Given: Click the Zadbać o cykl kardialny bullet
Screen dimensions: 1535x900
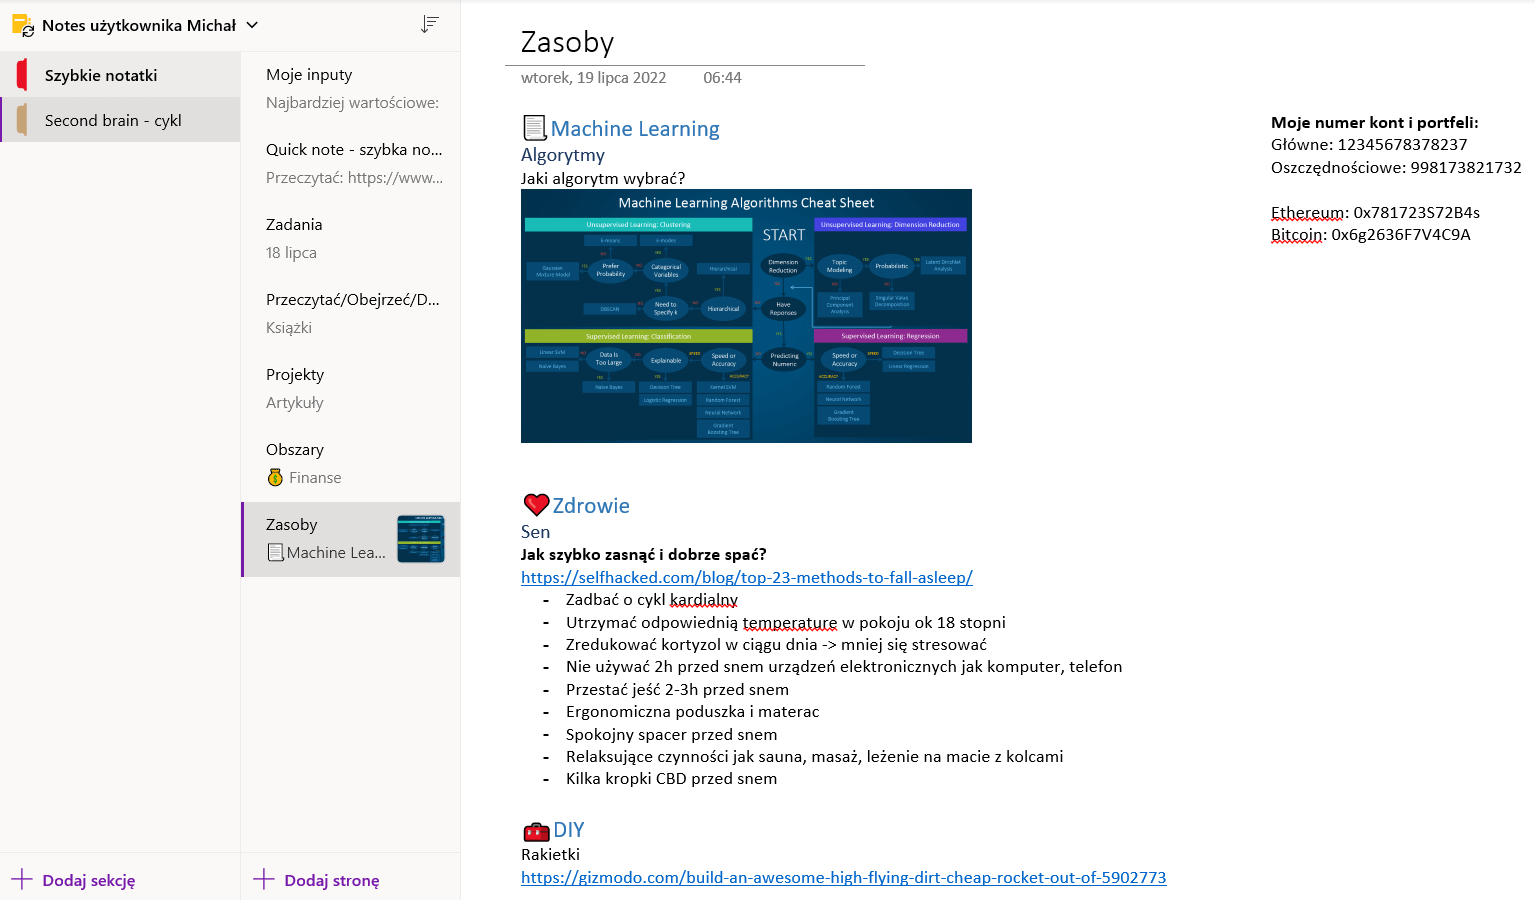Looking at the screenshot, I should point(652,600).
